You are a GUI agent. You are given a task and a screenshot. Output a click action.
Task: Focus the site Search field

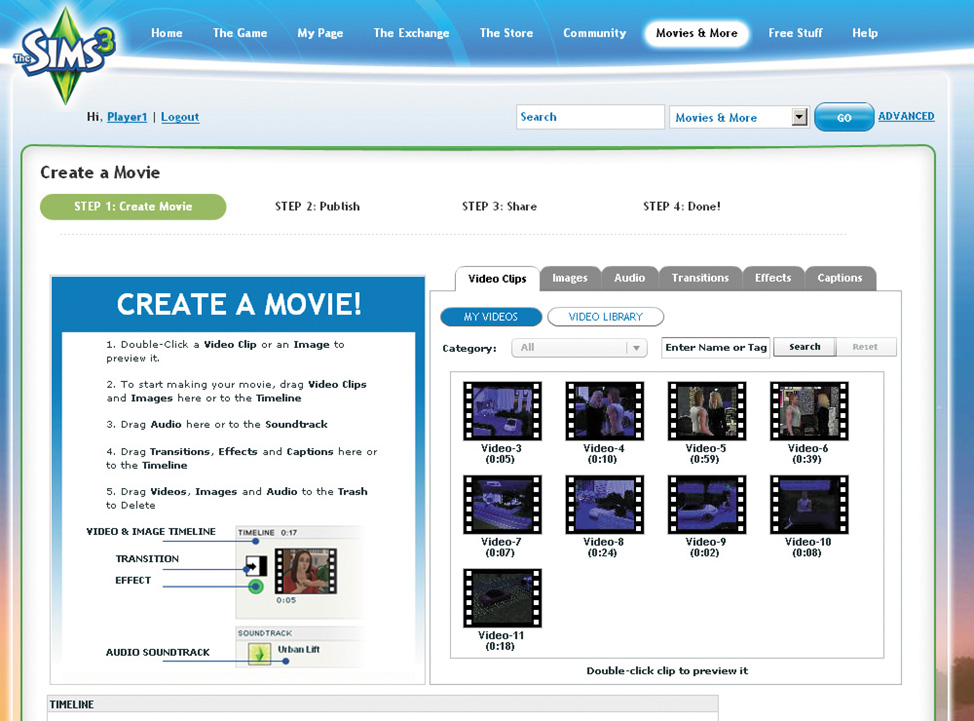click(x=590, y=117)
